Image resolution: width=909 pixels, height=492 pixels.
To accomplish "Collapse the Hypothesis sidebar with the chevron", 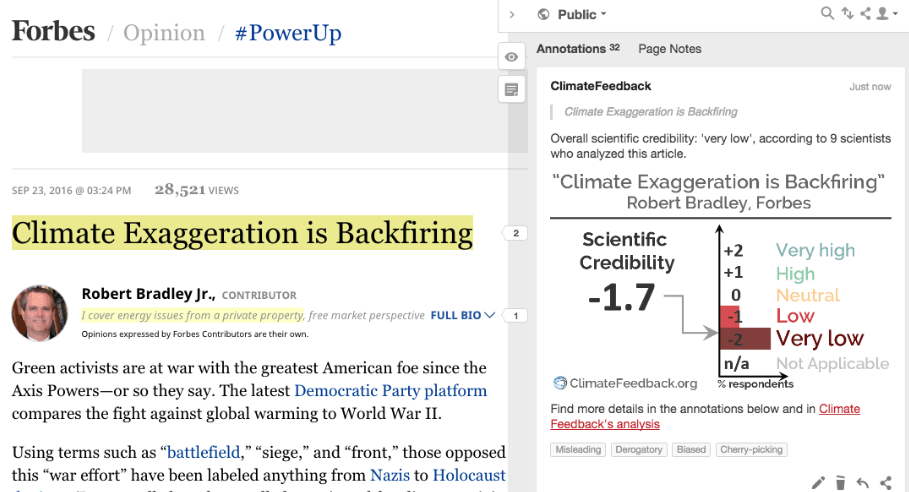I will [511, 14].
